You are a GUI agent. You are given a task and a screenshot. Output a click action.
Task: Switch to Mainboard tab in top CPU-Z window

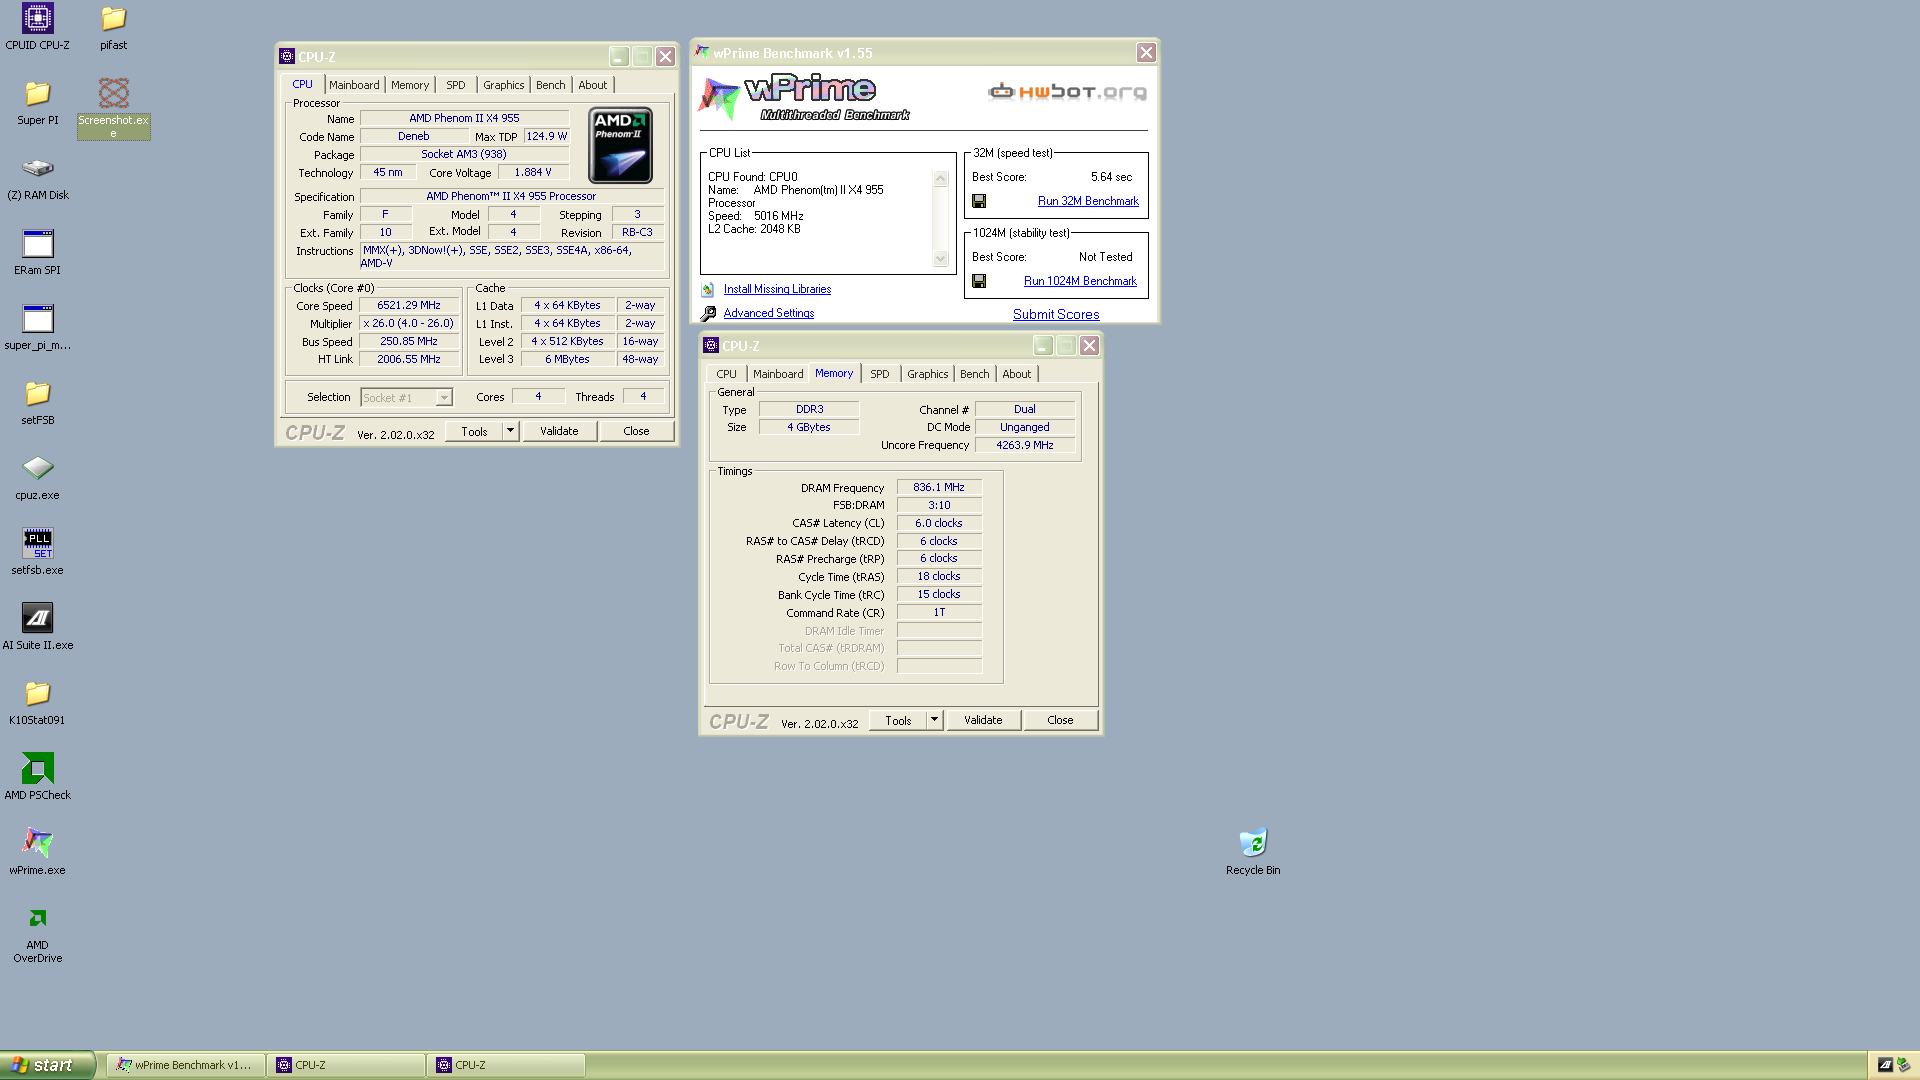click(354, 85)
